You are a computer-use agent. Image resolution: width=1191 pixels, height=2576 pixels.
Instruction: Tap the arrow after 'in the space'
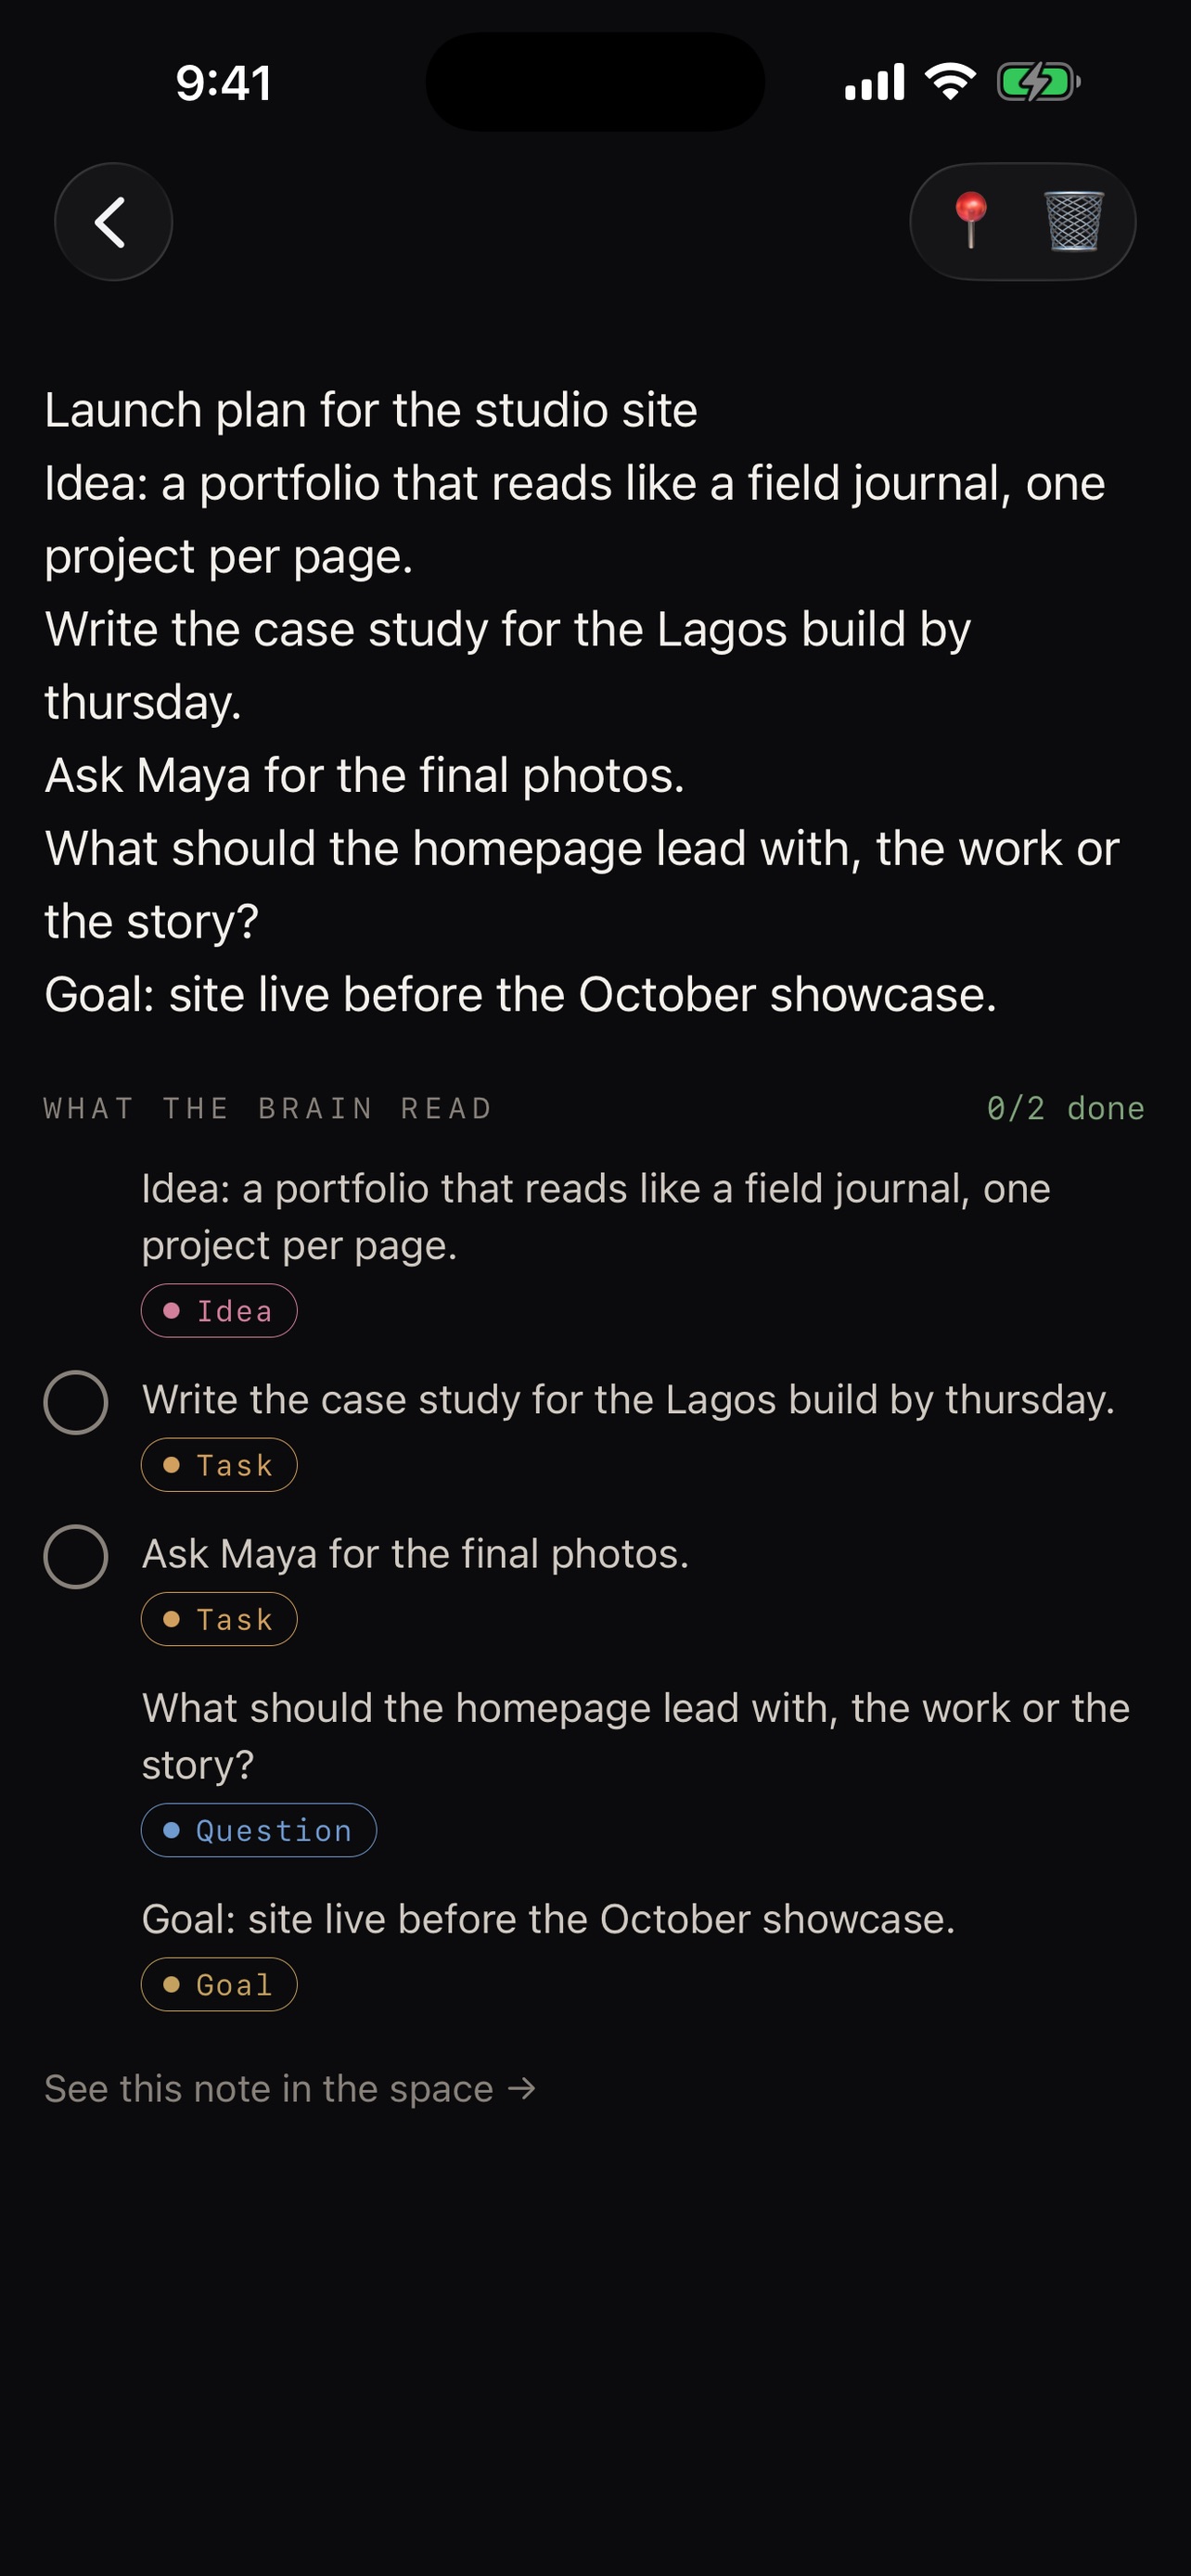click(521, 2088)
